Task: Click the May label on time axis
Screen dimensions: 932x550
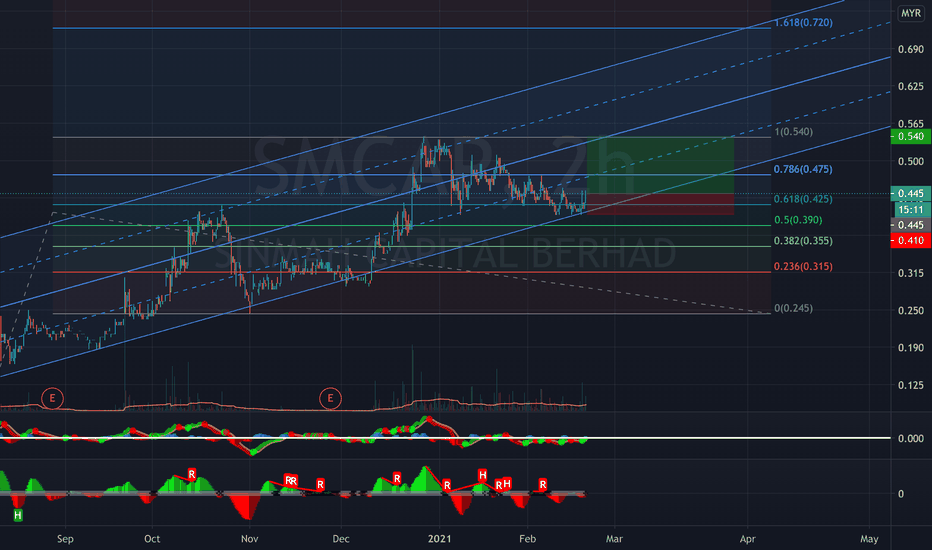Action: pyautogui.click(x=869, y=539)
